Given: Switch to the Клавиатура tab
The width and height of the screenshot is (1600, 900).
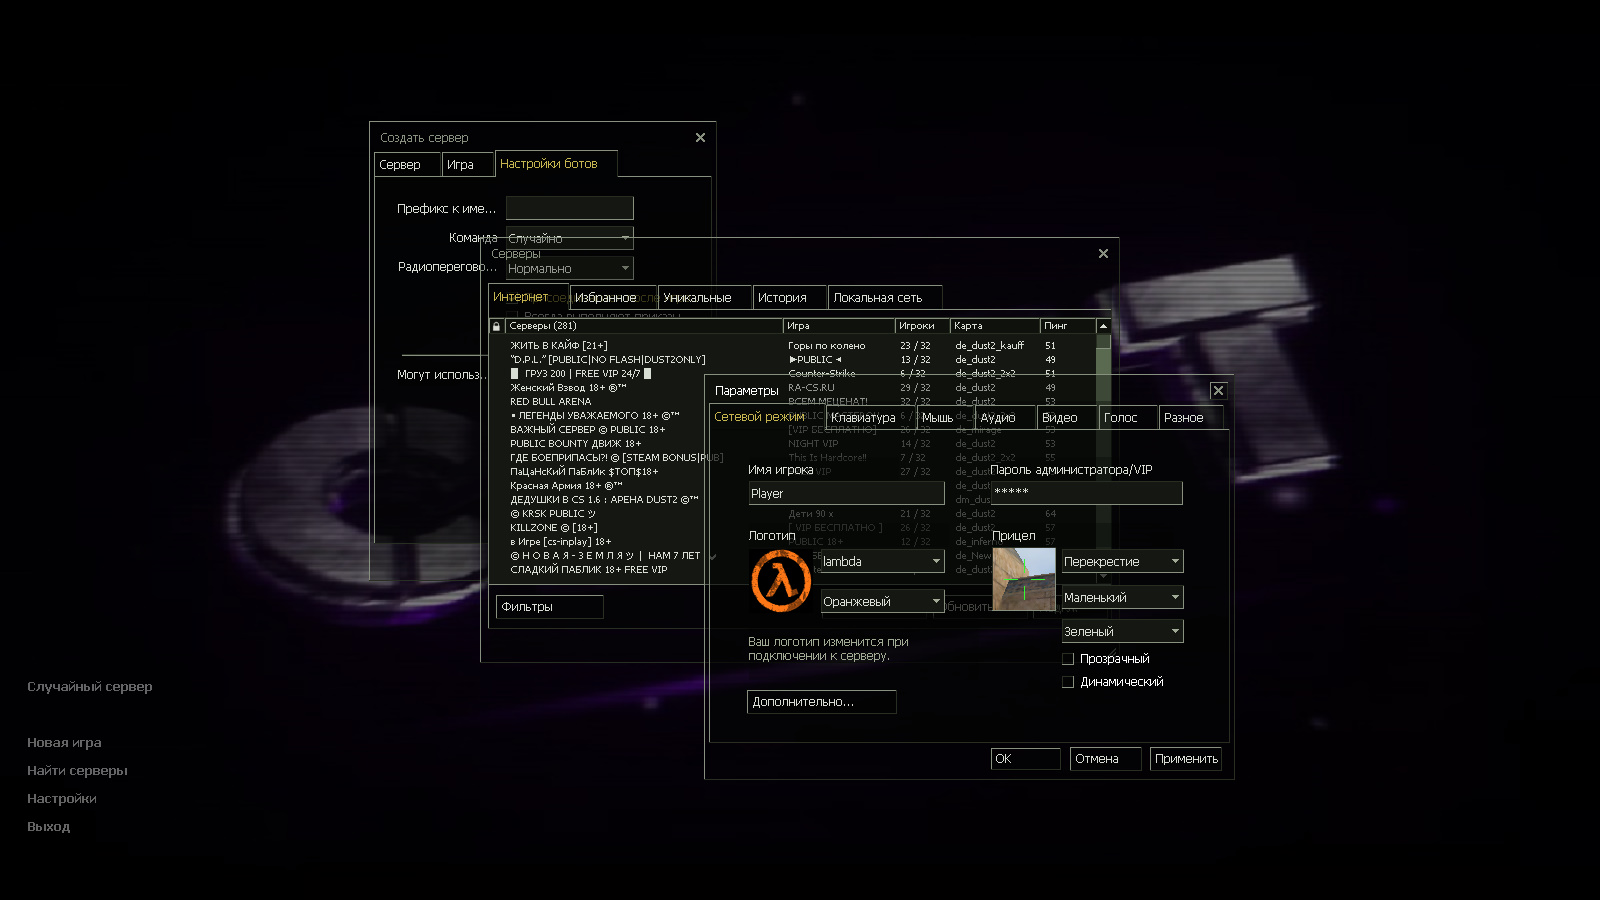Looking at the screenshot, I should pos(863,418).
